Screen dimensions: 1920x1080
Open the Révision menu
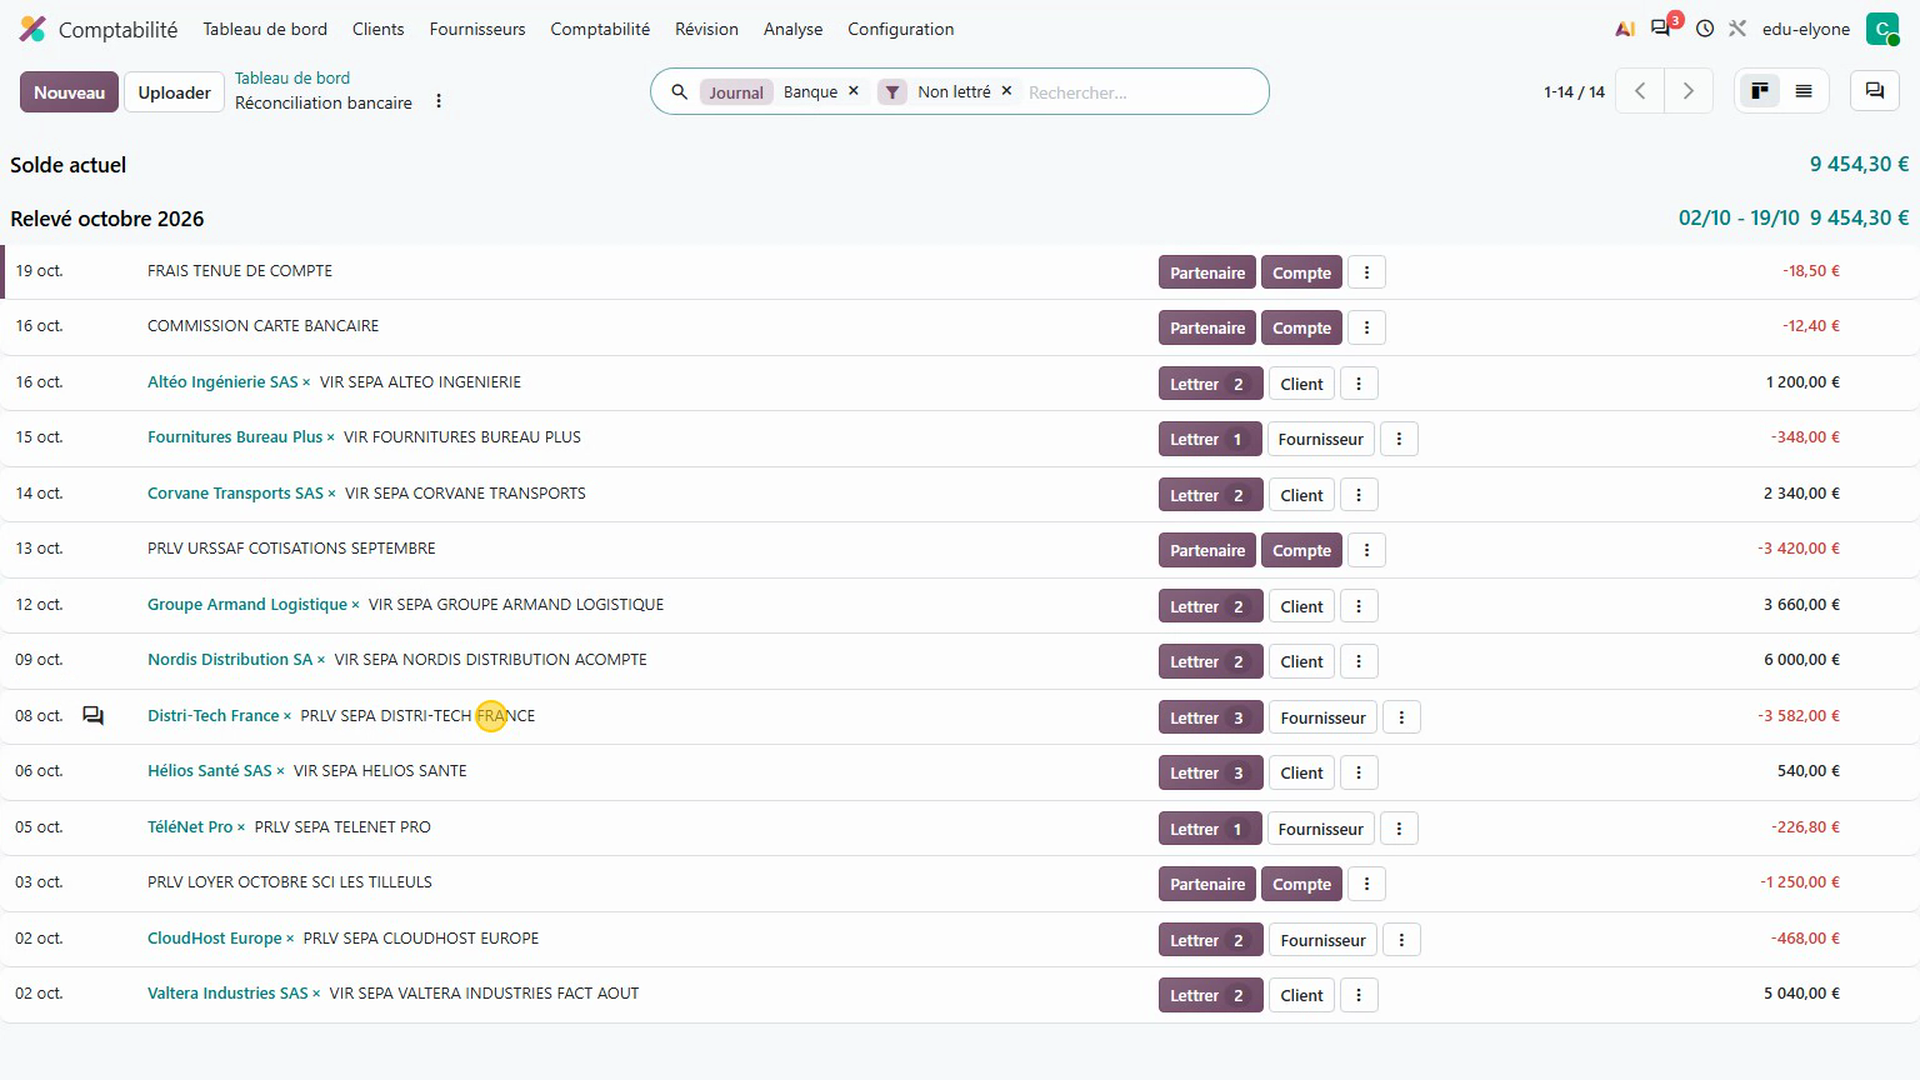point(706,29)
